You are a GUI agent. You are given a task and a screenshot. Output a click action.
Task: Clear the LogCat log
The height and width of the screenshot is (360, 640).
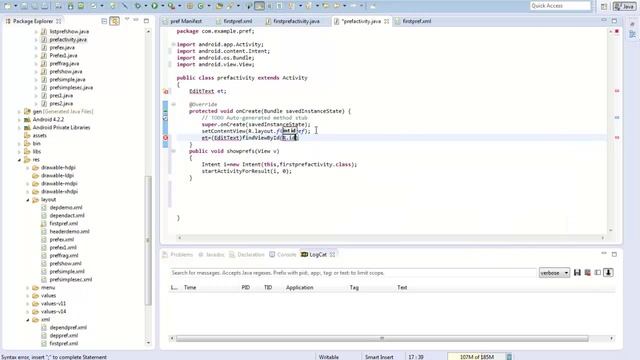(x=588, y=273)
